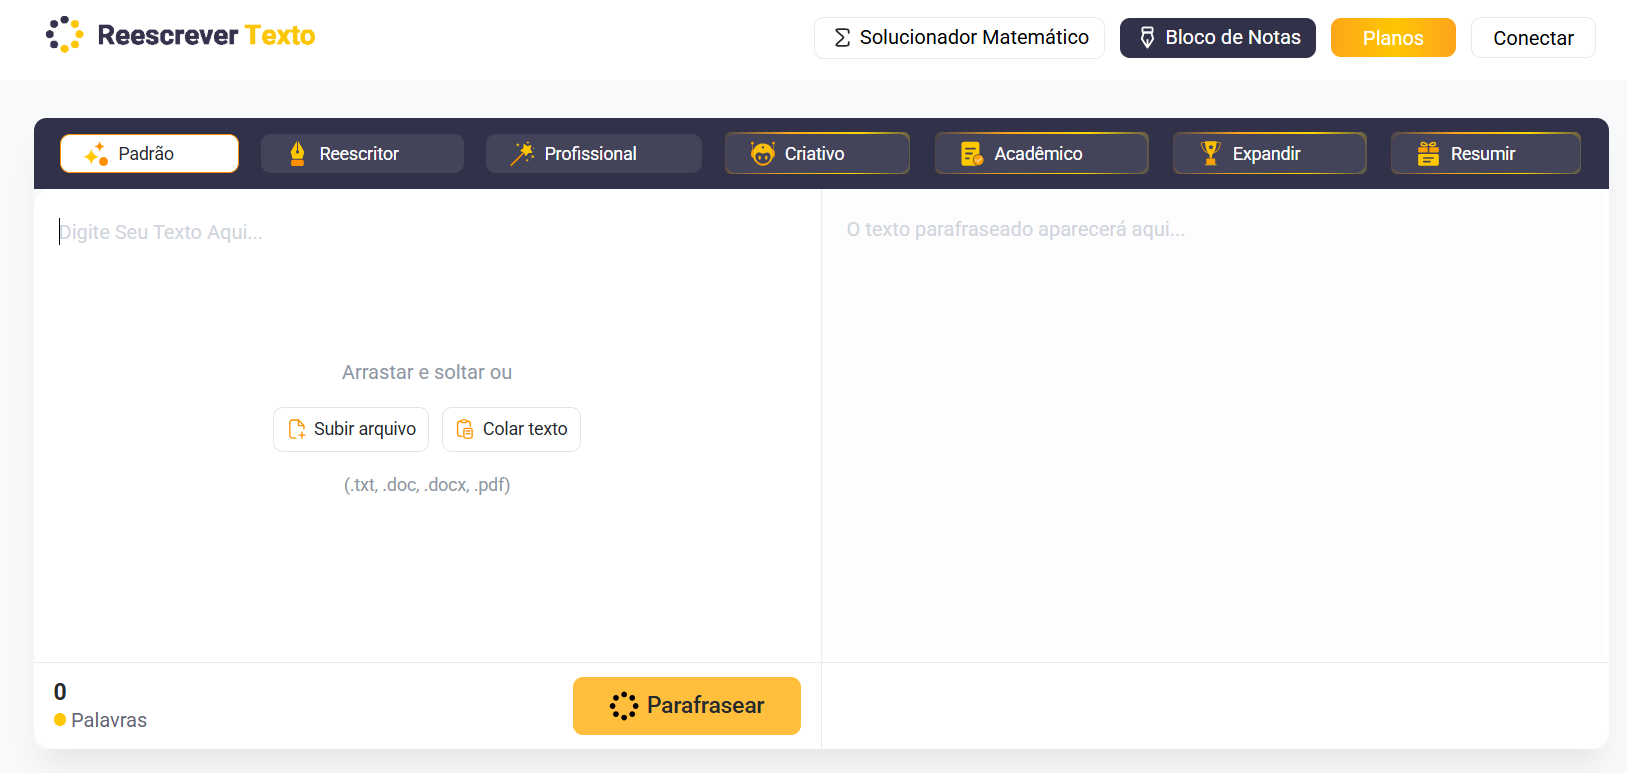This screenshot has width=1627, height=773.
Task: Click the clipboard icon in Colar texto
Action: (x=465, y=429)
